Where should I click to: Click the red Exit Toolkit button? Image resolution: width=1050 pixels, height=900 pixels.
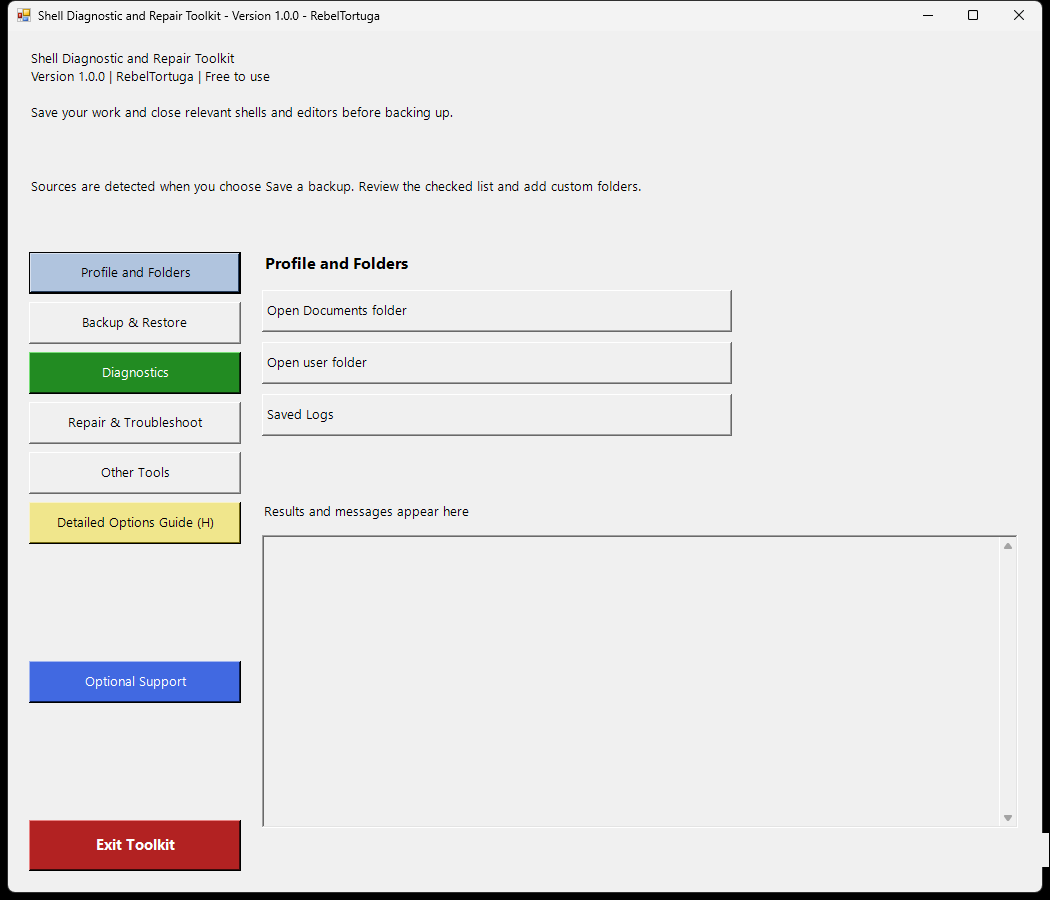coord(135,845)
